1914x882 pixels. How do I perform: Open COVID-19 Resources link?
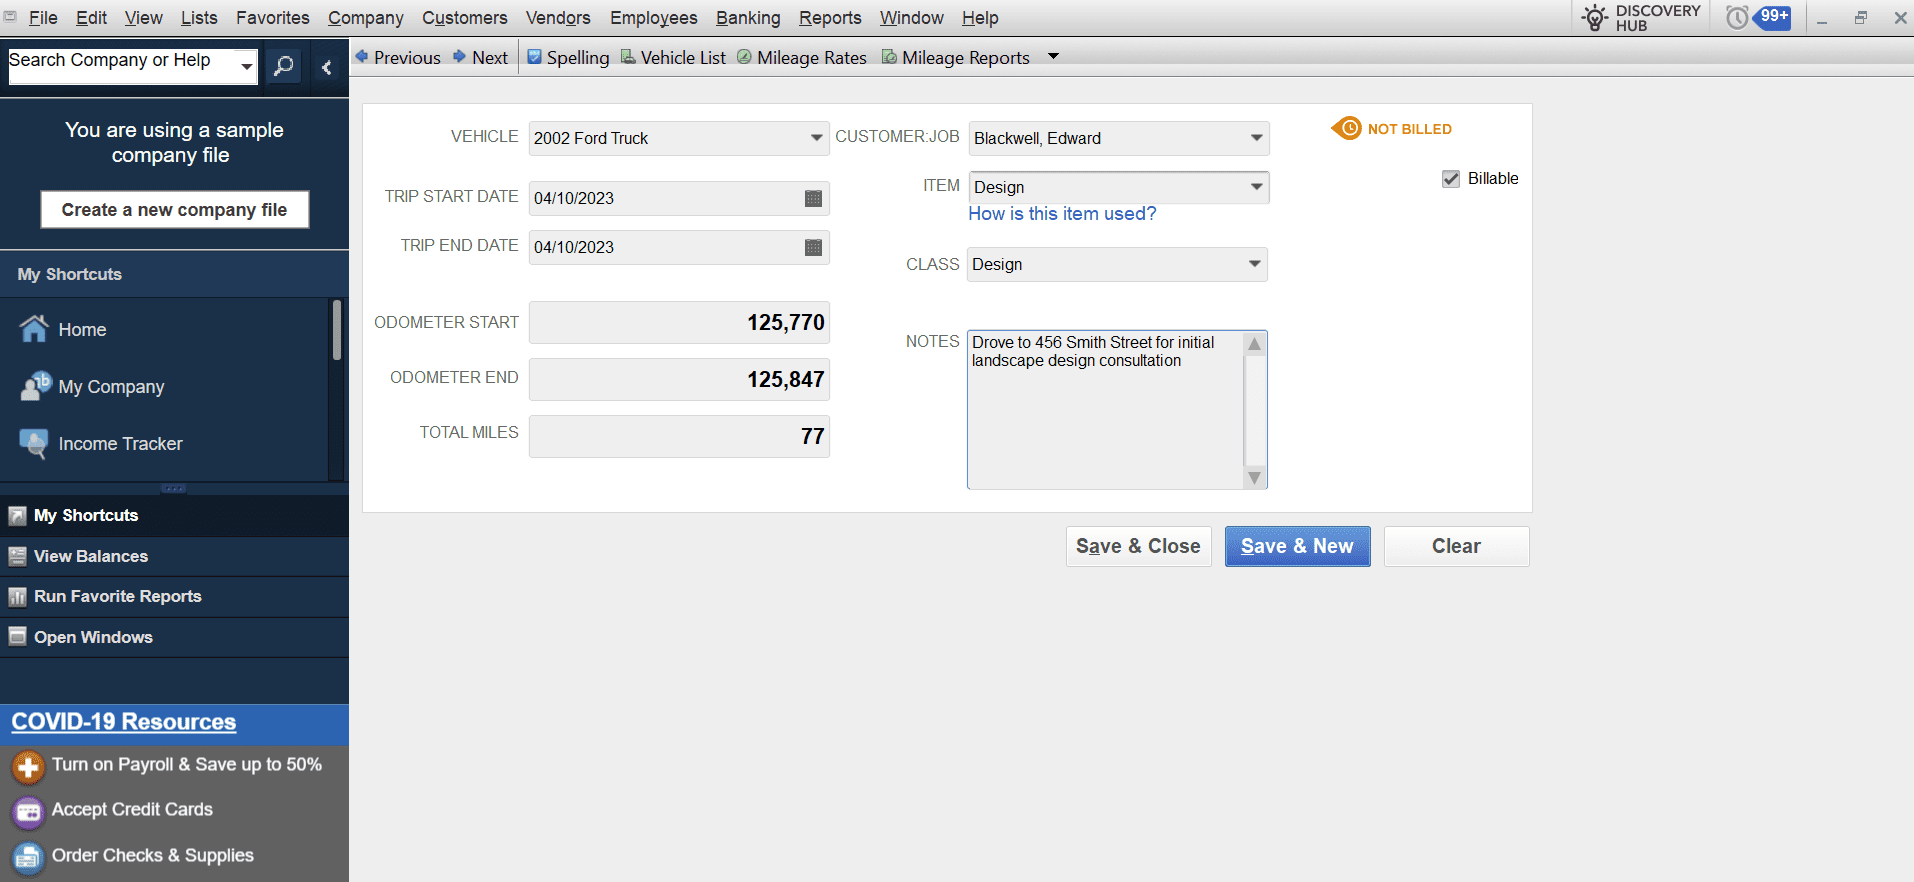[x=123, y=722]
